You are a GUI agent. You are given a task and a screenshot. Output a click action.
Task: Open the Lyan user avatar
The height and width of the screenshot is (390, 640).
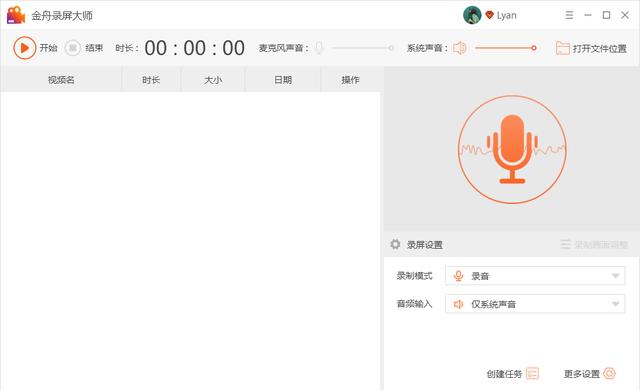472,15
